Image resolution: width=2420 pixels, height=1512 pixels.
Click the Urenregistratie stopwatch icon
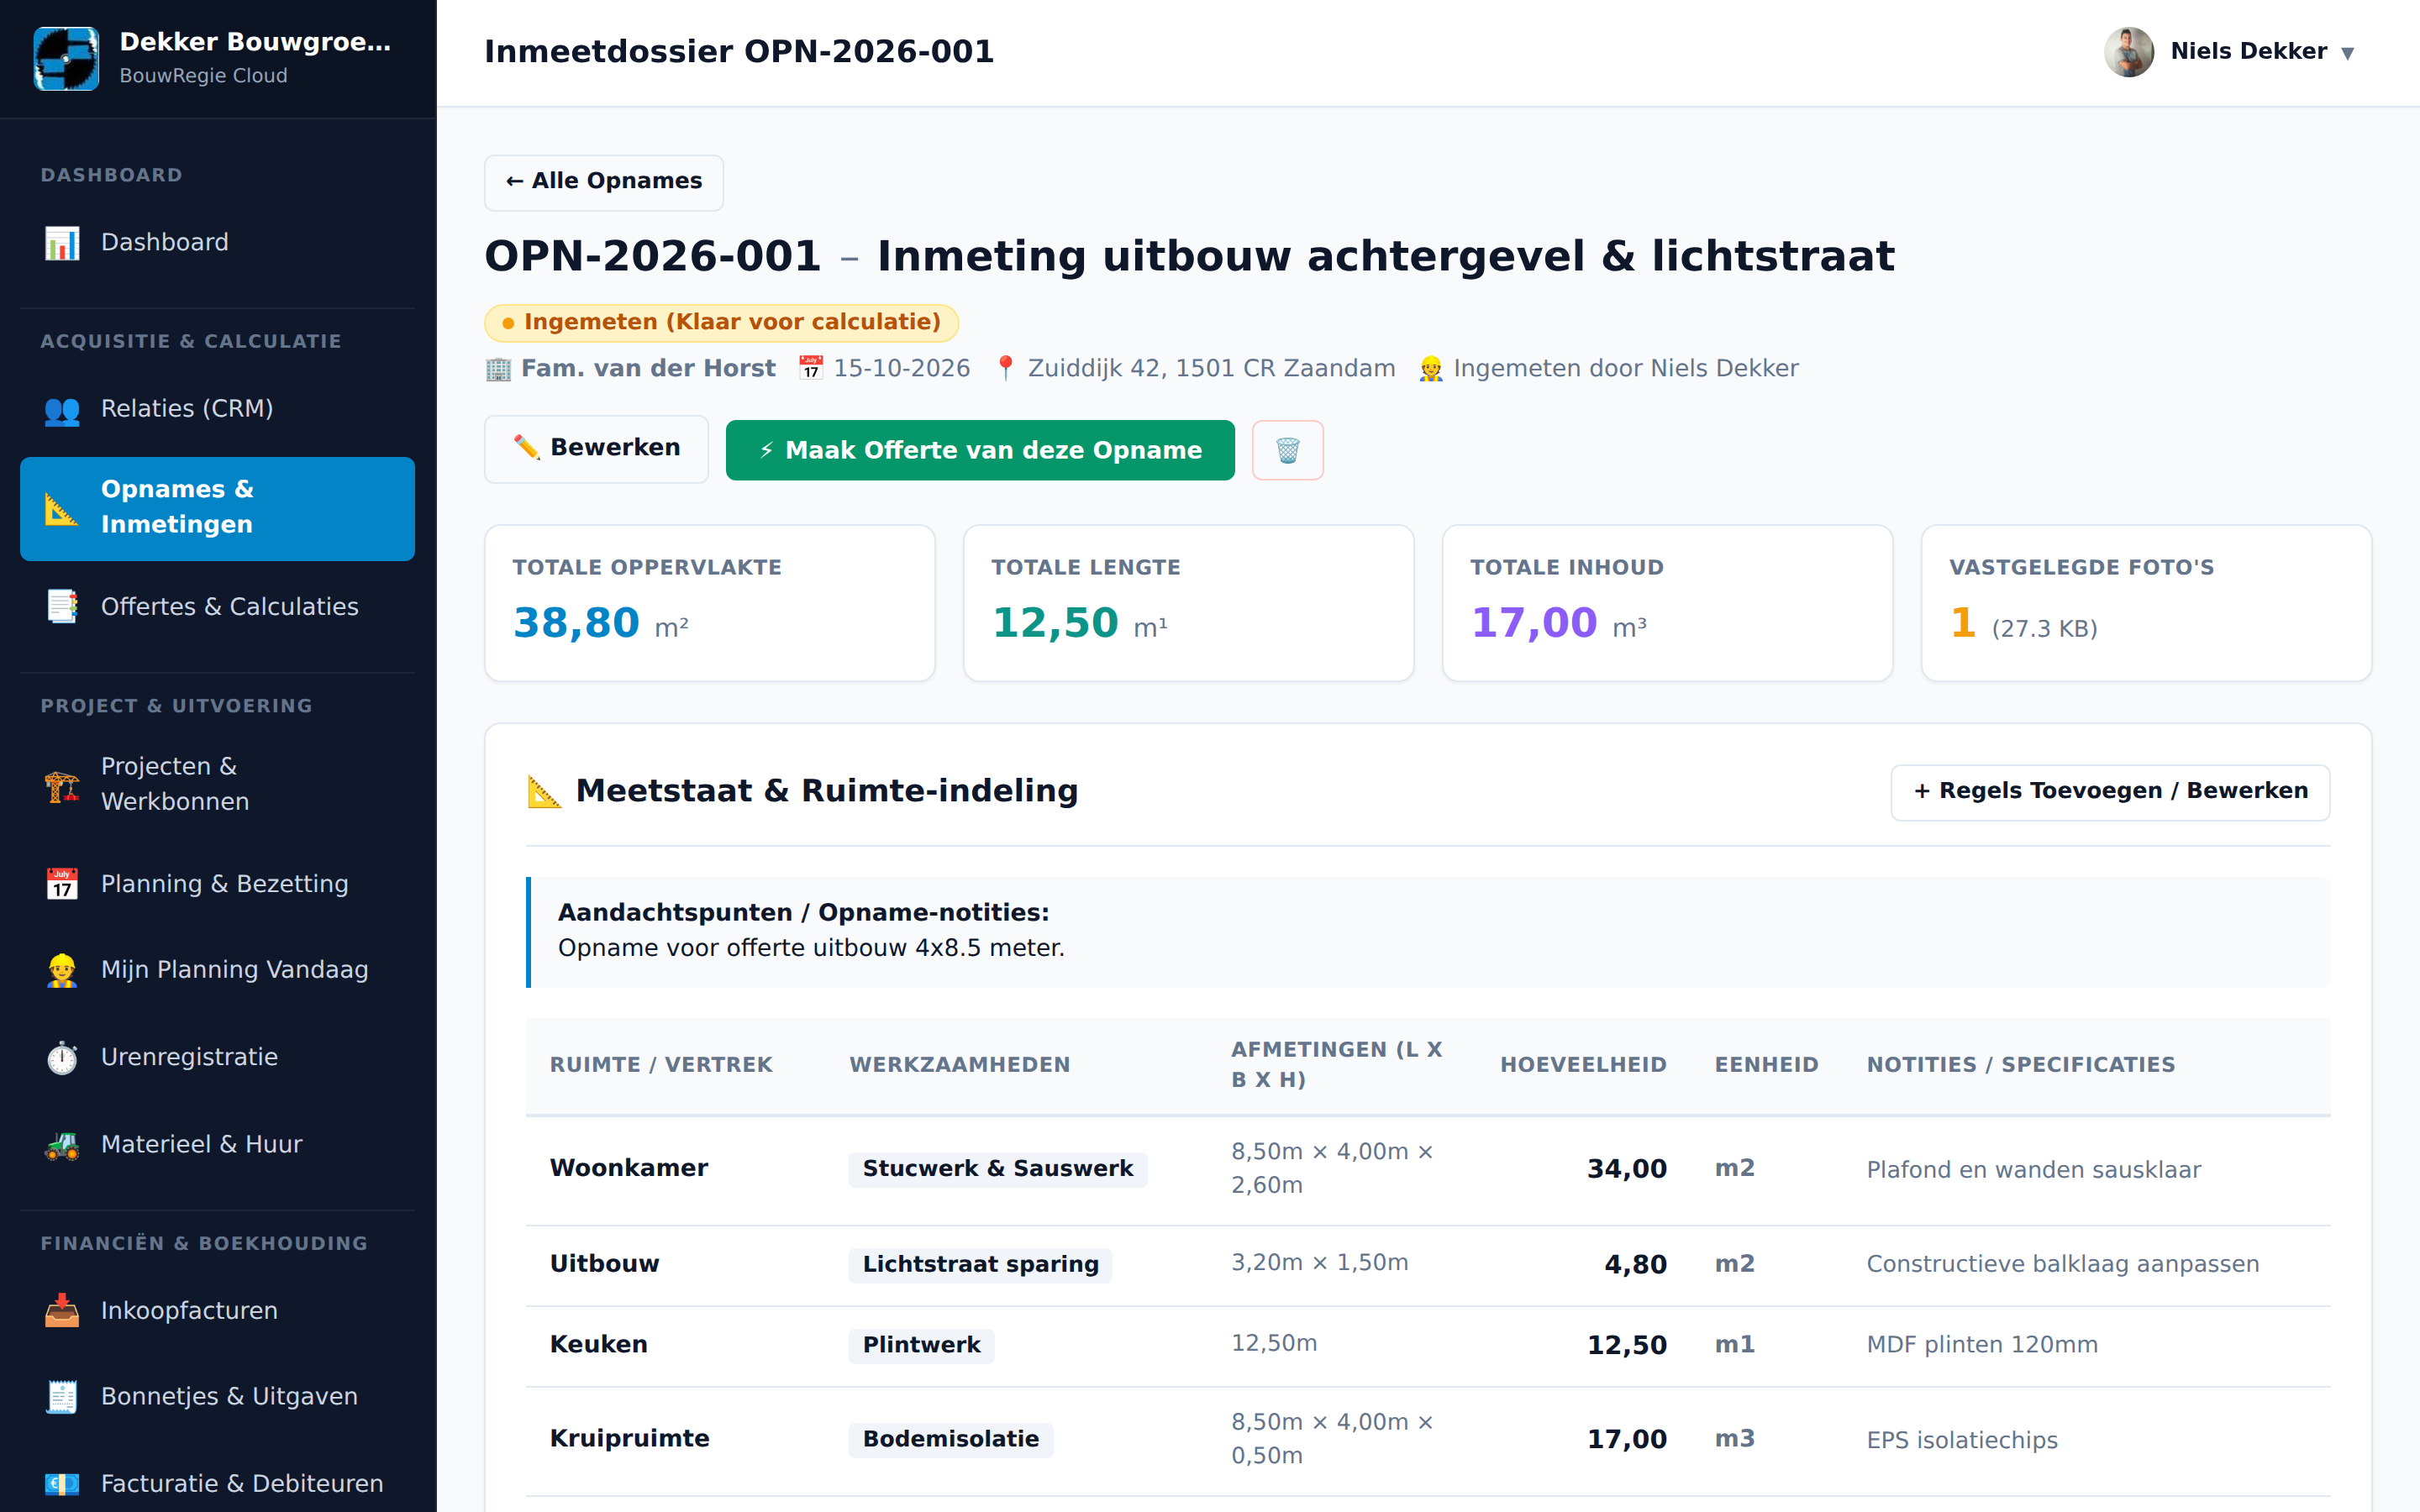pyautogui.click(x=62, y=1057)
